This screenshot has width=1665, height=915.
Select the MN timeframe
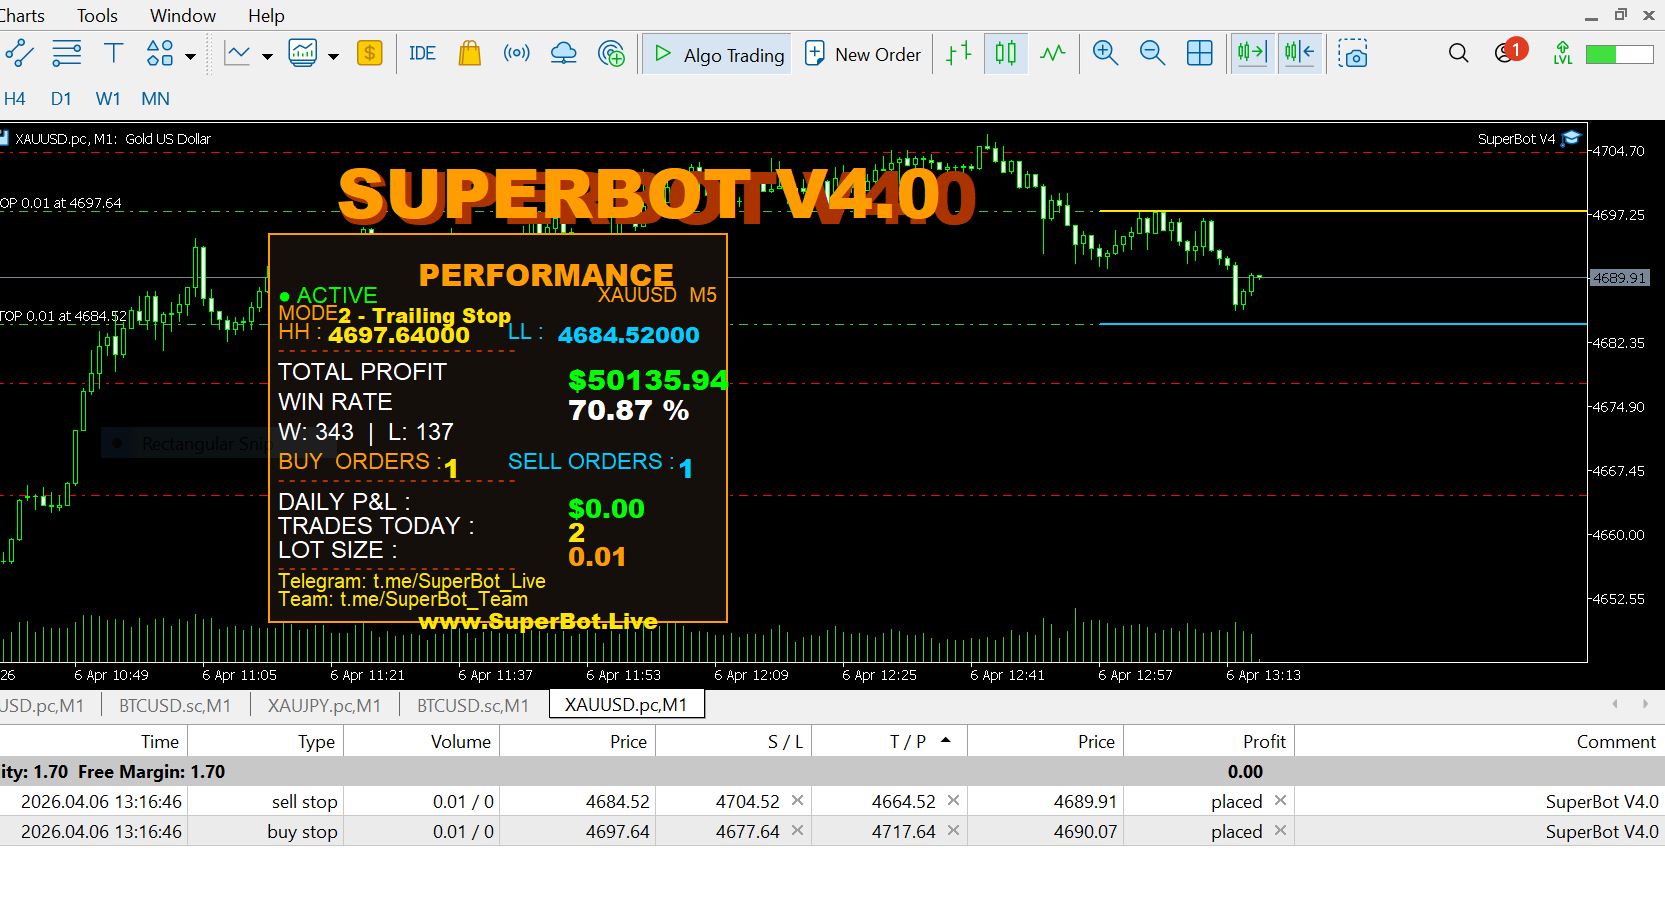point(155,99)
